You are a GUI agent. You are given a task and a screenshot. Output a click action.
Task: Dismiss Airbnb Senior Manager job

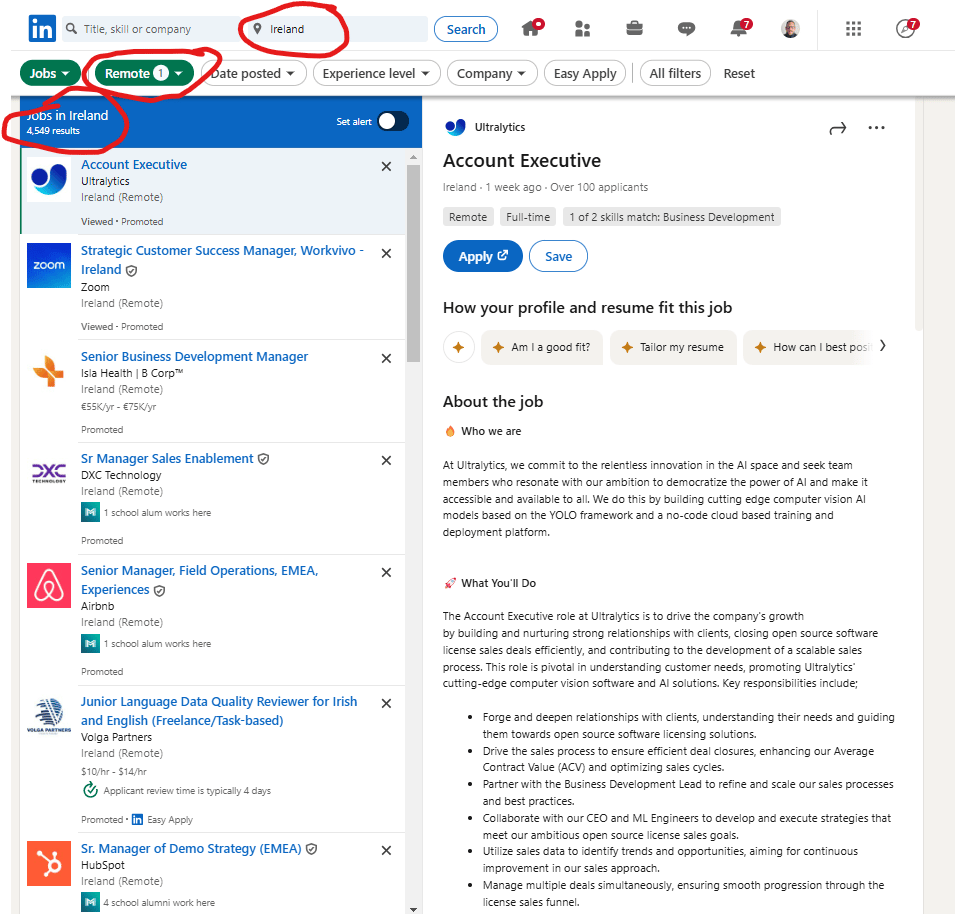[x=386, y=572]
